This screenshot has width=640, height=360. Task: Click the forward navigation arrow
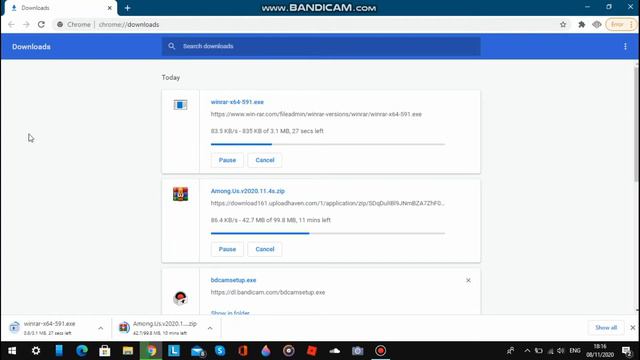point(26,24)
